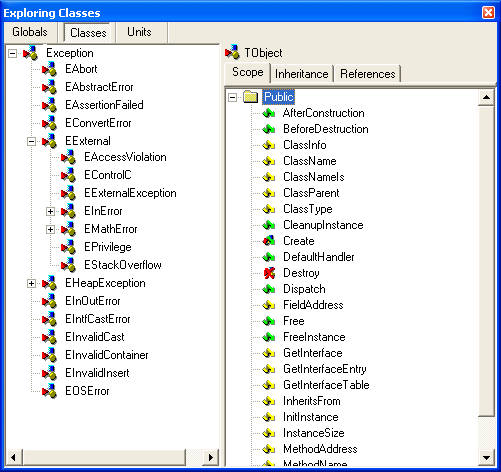This screenshot has width=501, height=472.
Task: Click the EAssertionFailed class icon
Action: click(x=50, y=105)
